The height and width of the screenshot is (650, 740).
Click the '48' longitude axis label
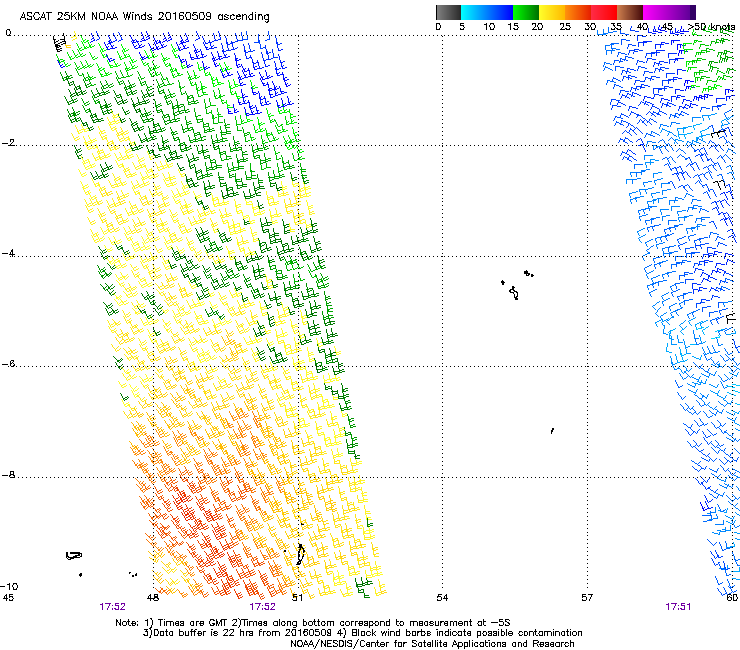(152, 598)
